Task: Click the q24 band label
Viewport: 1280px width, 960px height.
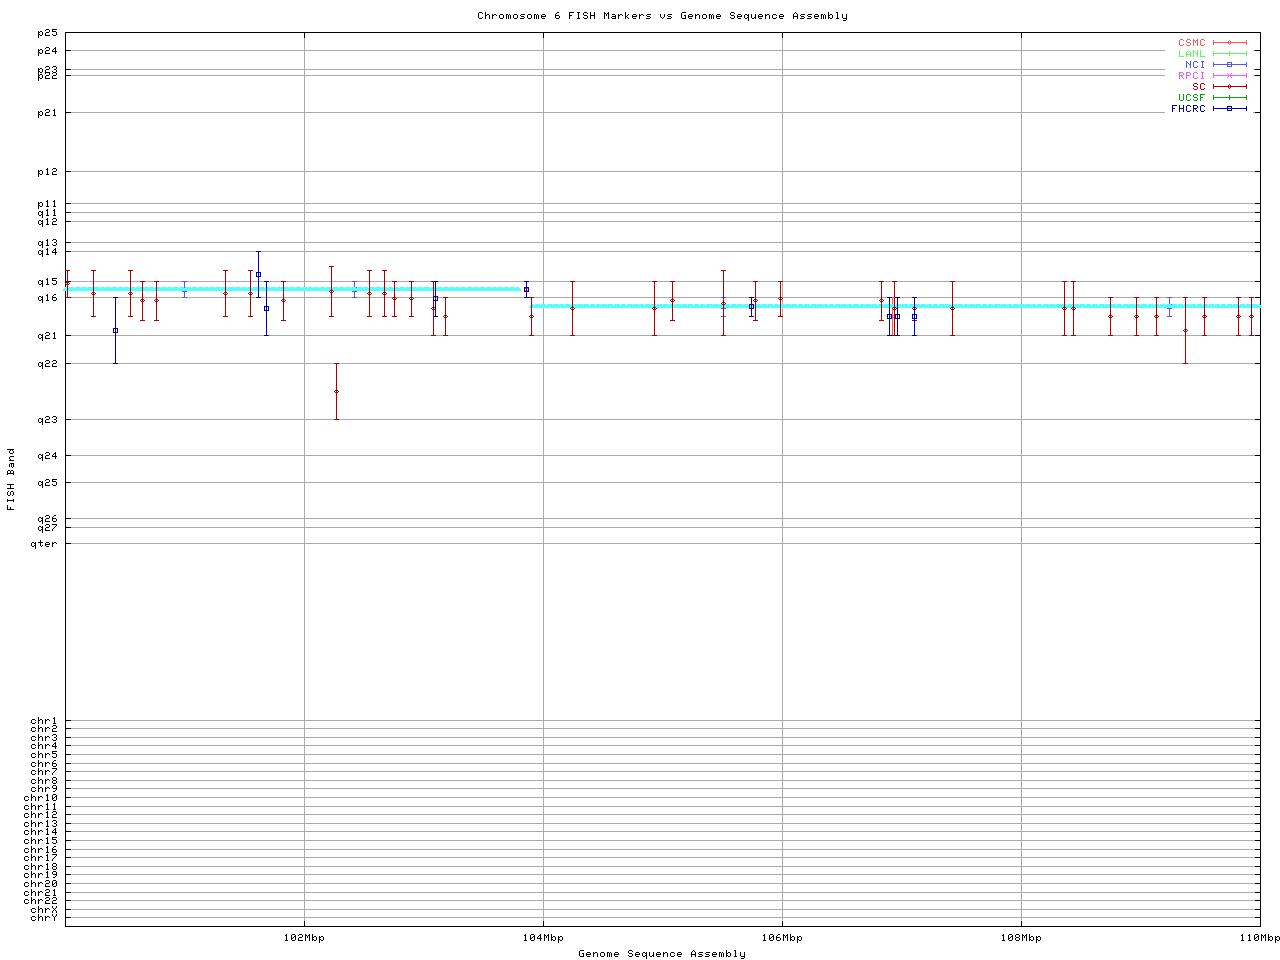Action: (48, 456)
